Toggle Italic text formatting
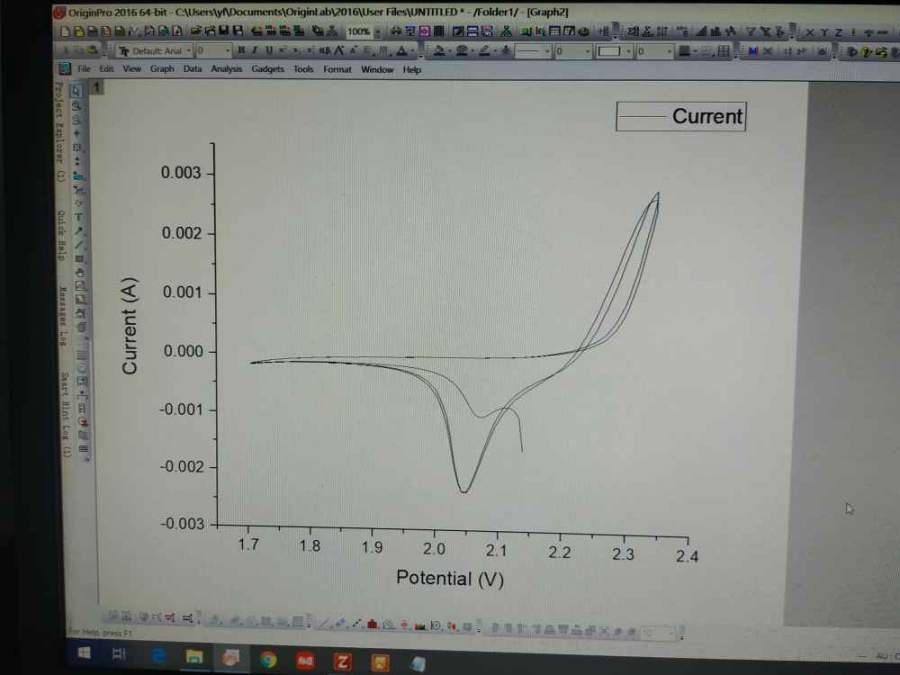This screenshot has height=675, width=900. [255, 51]
